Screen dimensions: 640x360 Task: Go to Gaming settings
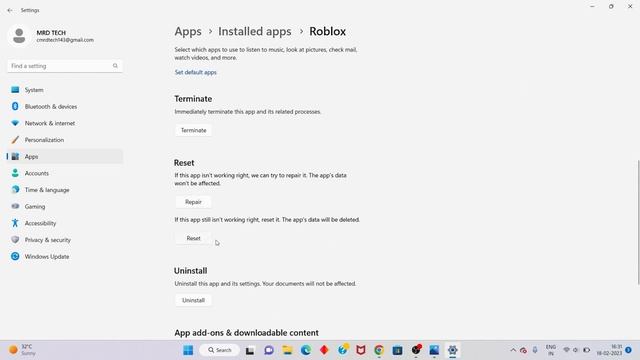[65, 207]
